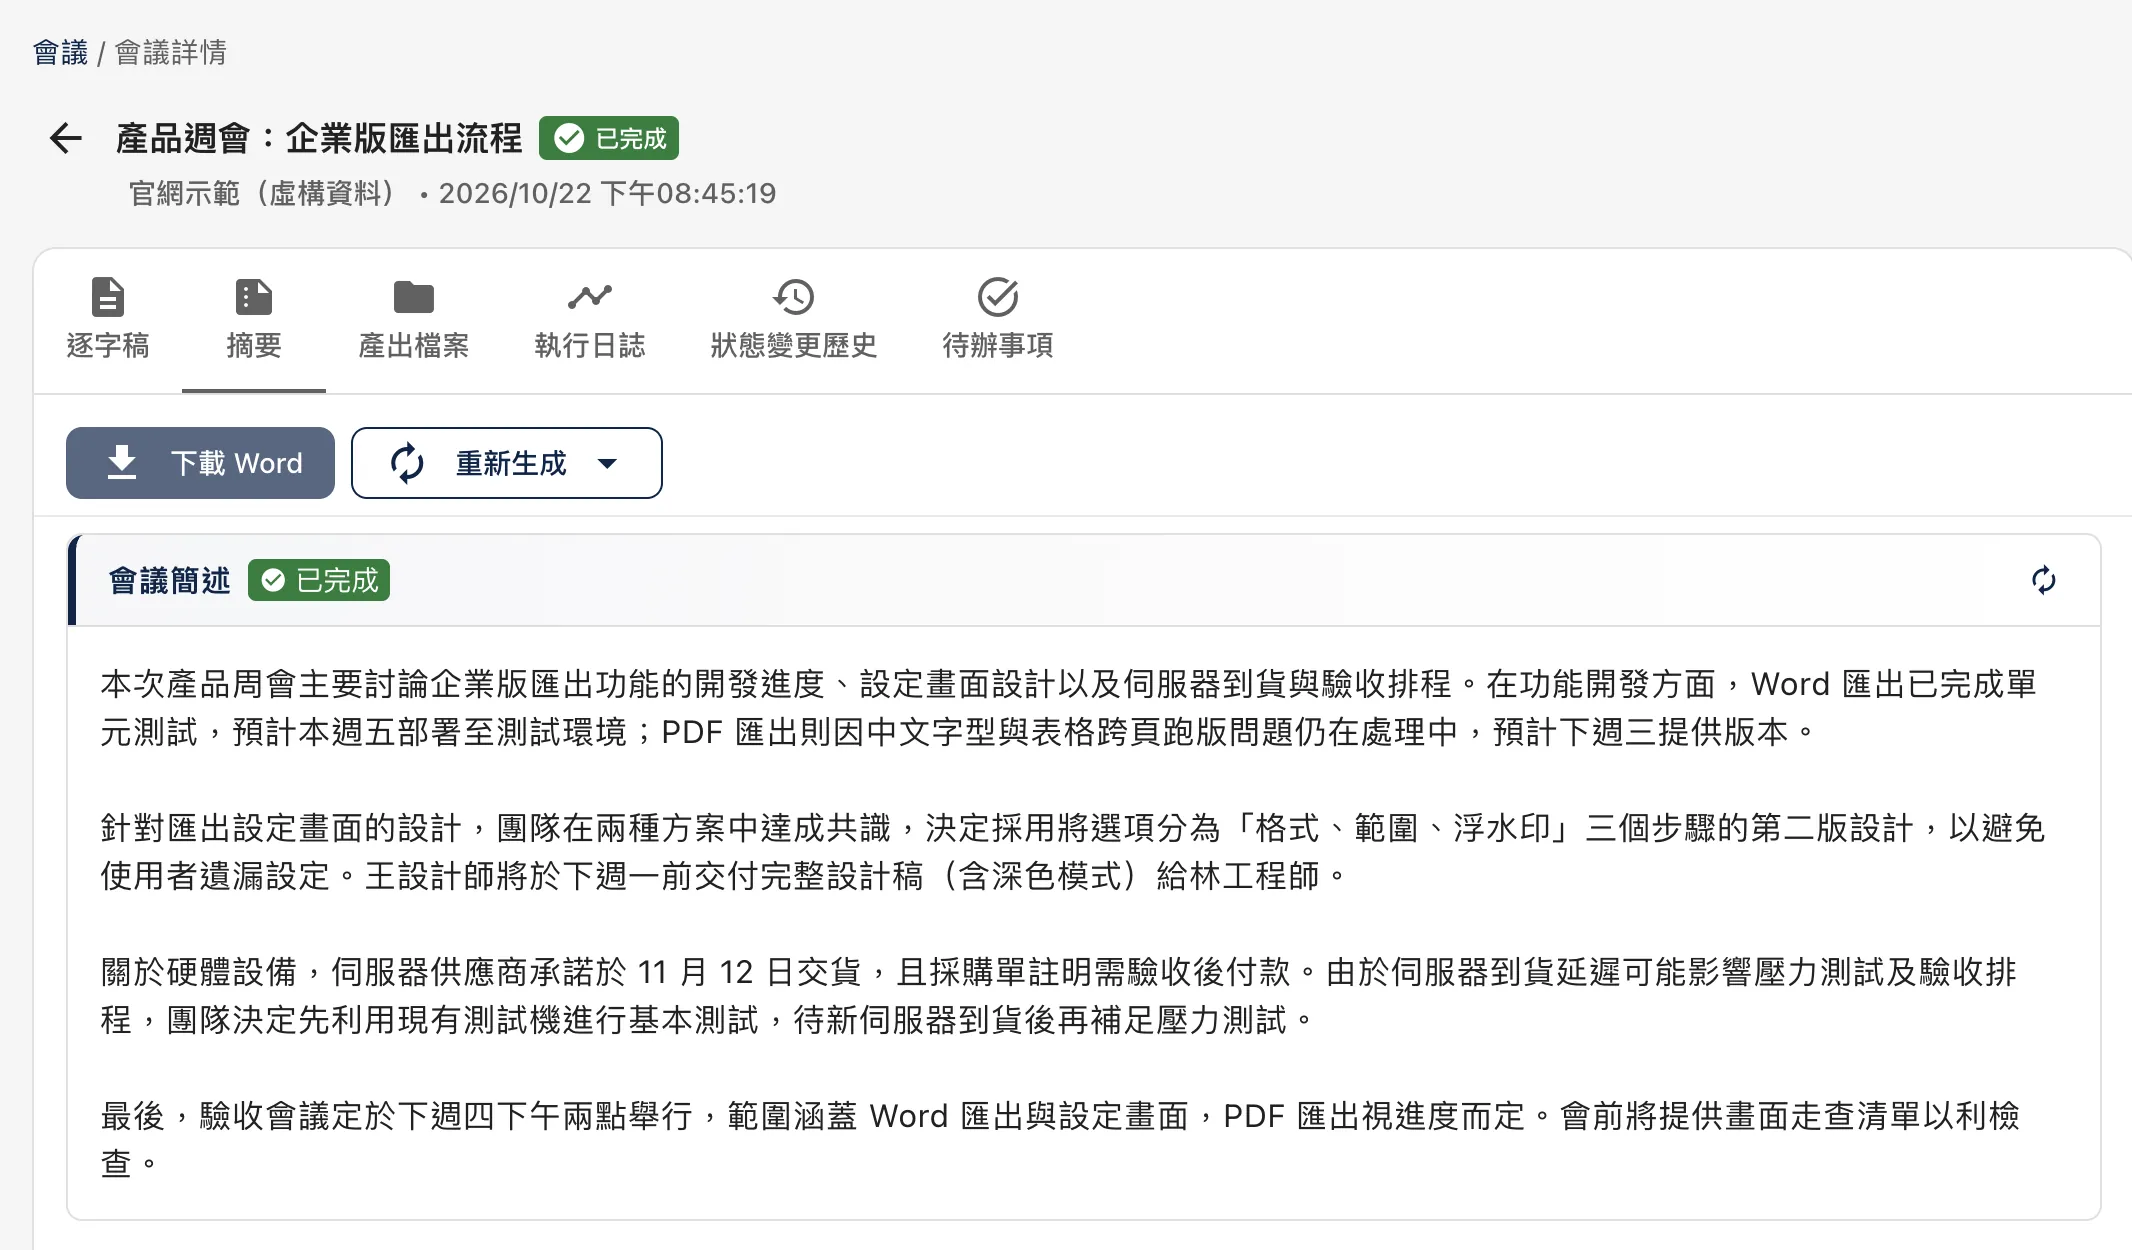Click the paragraph starting with 最後，驗收會議

point(1060,1140)
